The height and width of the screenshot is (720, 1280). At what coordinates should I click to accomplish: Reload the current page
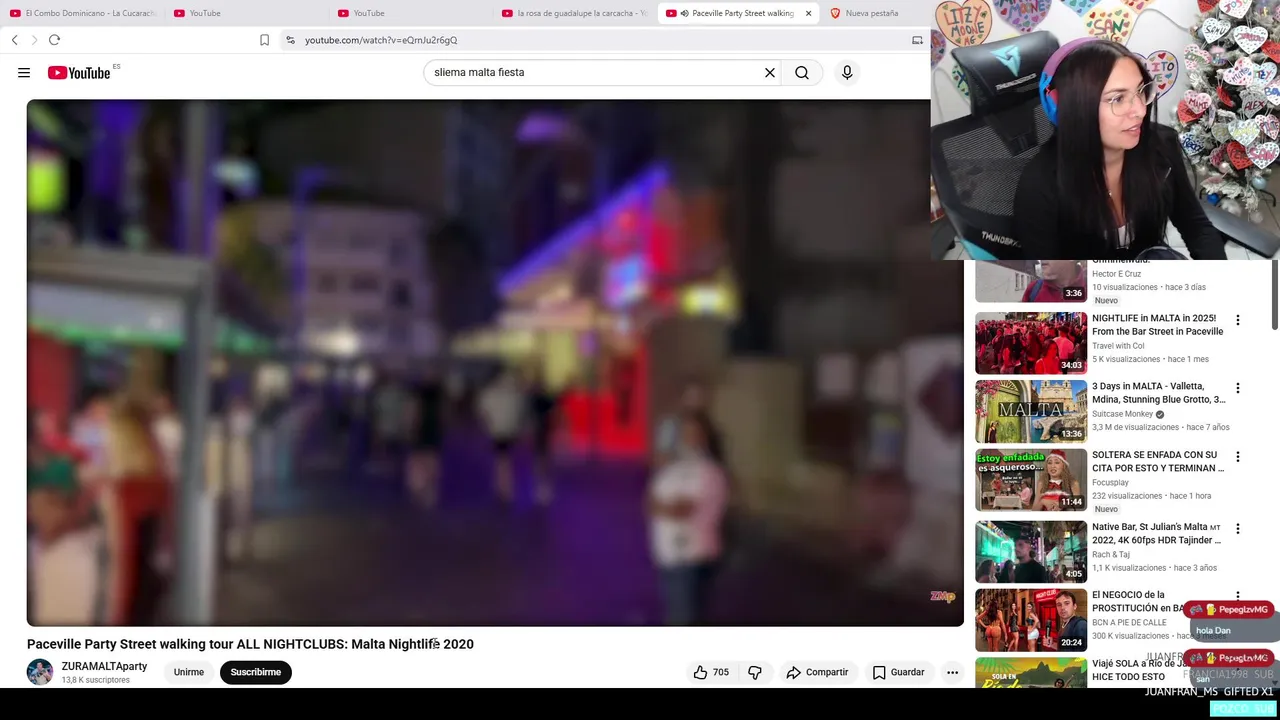click(54, 40)
